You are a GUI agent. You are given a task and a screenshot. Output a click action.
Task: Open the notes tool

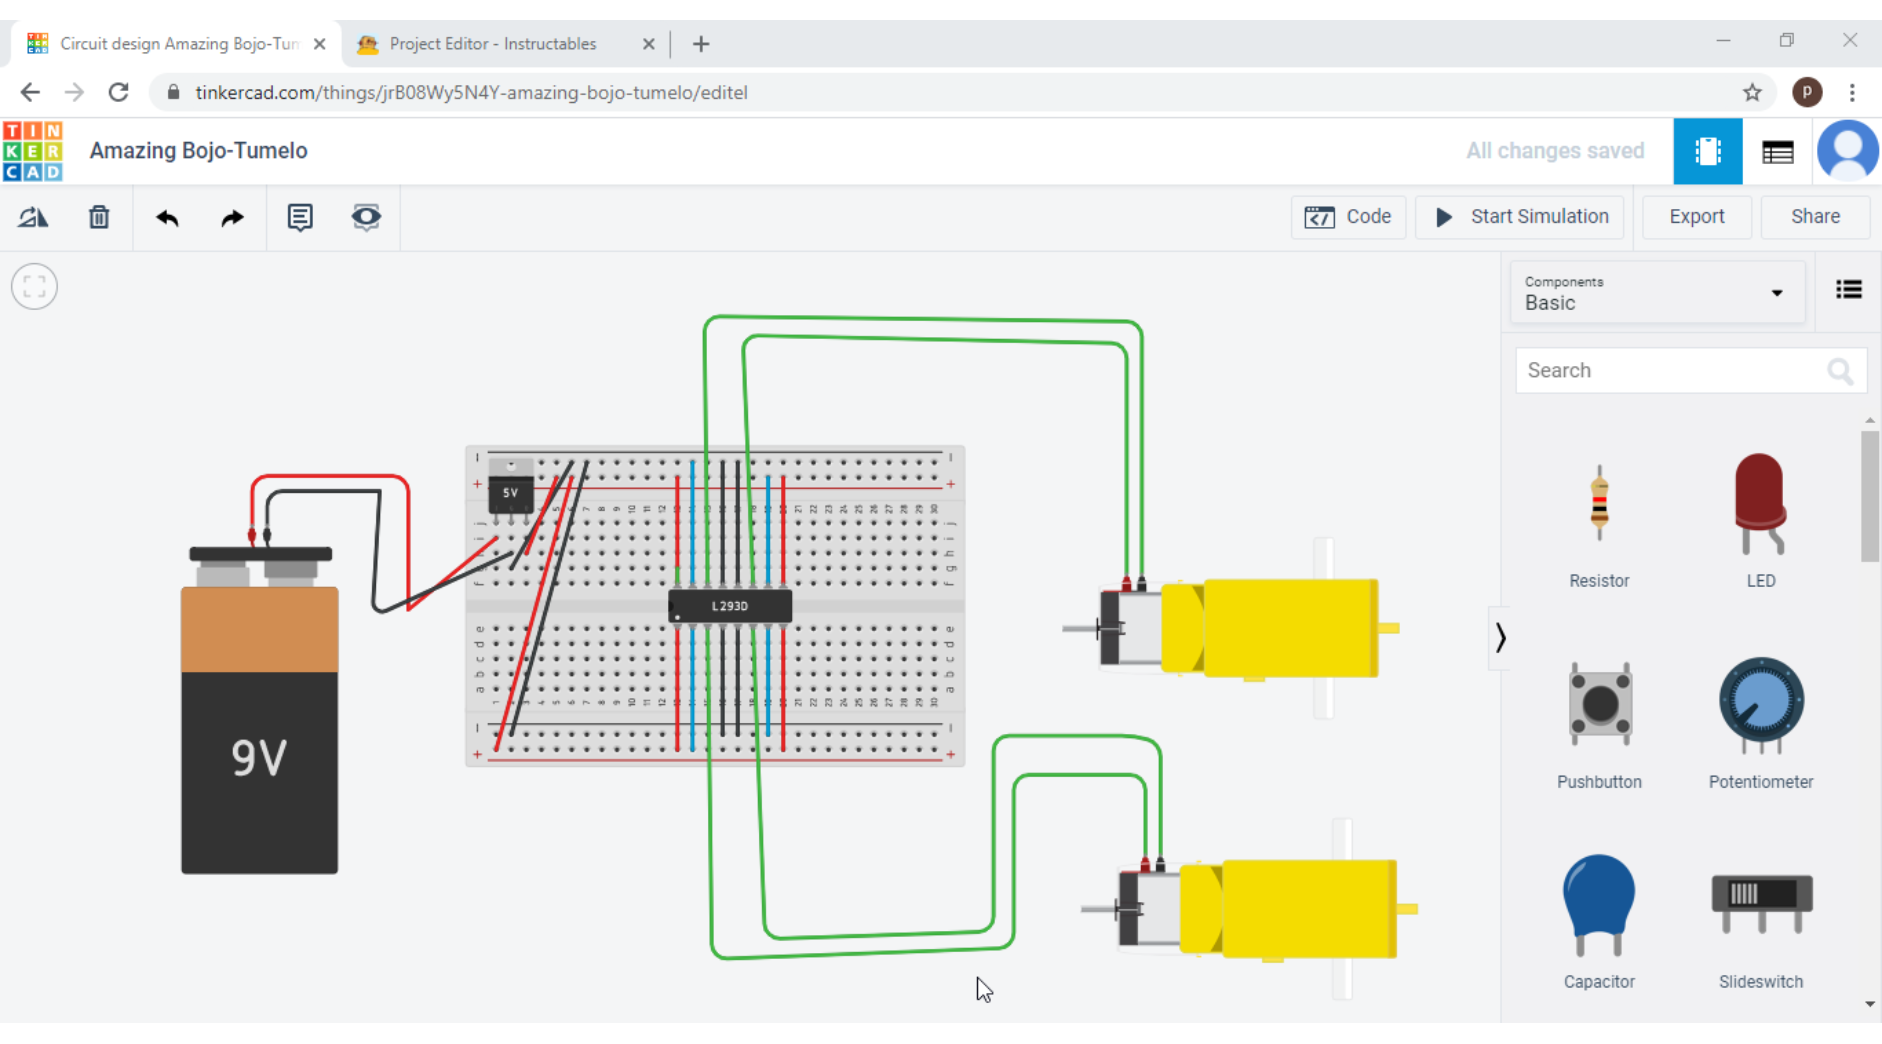[x=300, y=217]
